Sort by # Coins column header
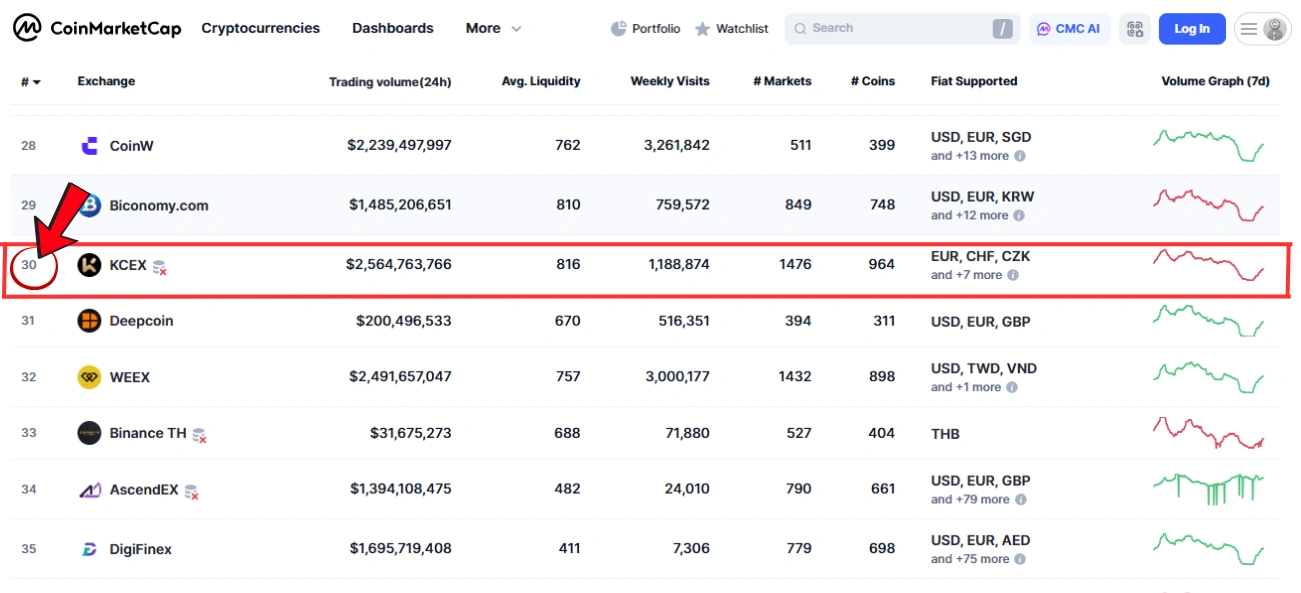The width and height of the screenshot is (1301, 593). (873, 81)
